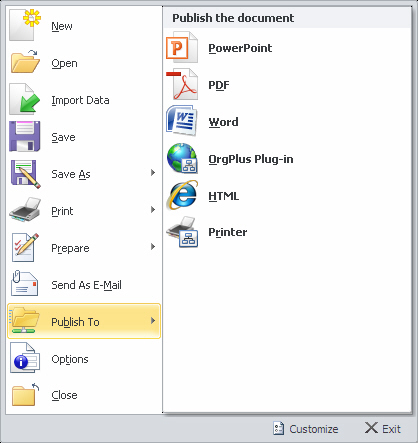The height and width of the screenshot is (443, 418).
Task: Select the PDF document icon
Action: tap(182, 84)
